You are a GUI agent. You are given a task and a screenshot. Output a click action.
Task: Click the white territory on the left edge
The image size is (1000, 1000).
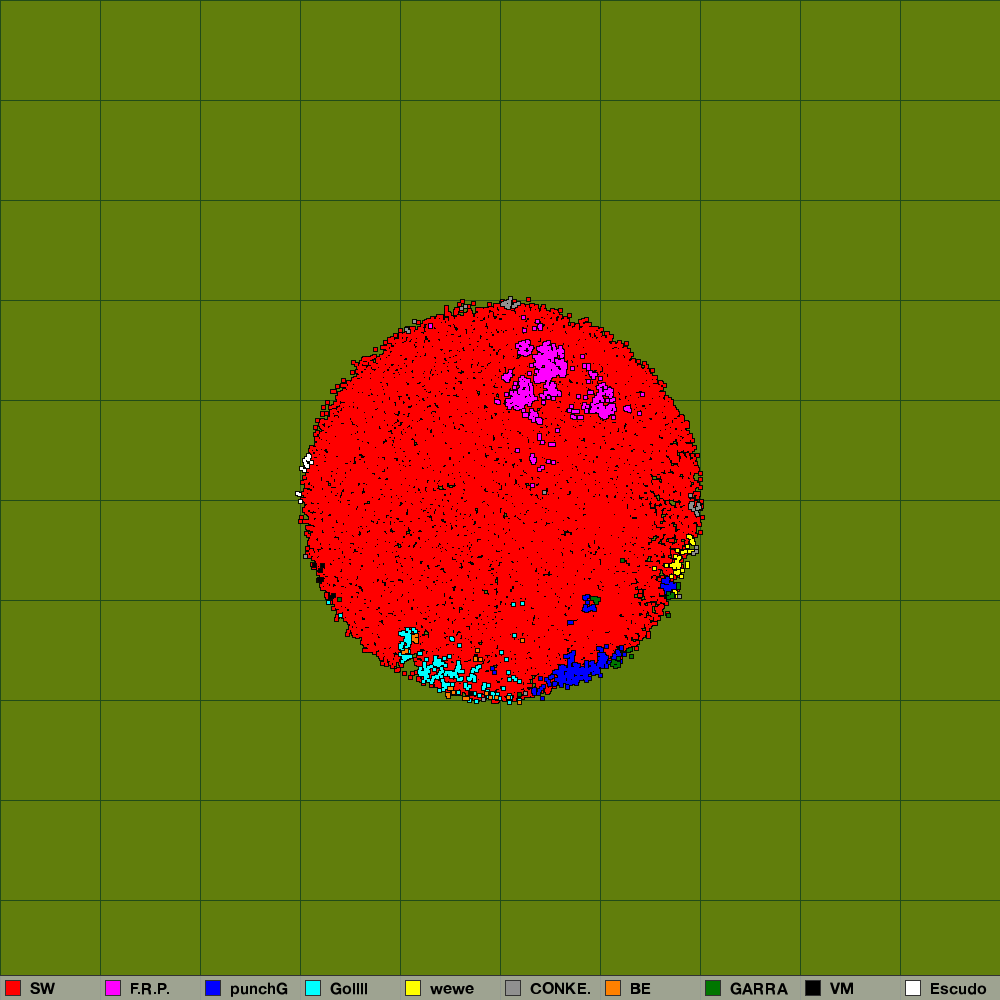click(307, 462)
